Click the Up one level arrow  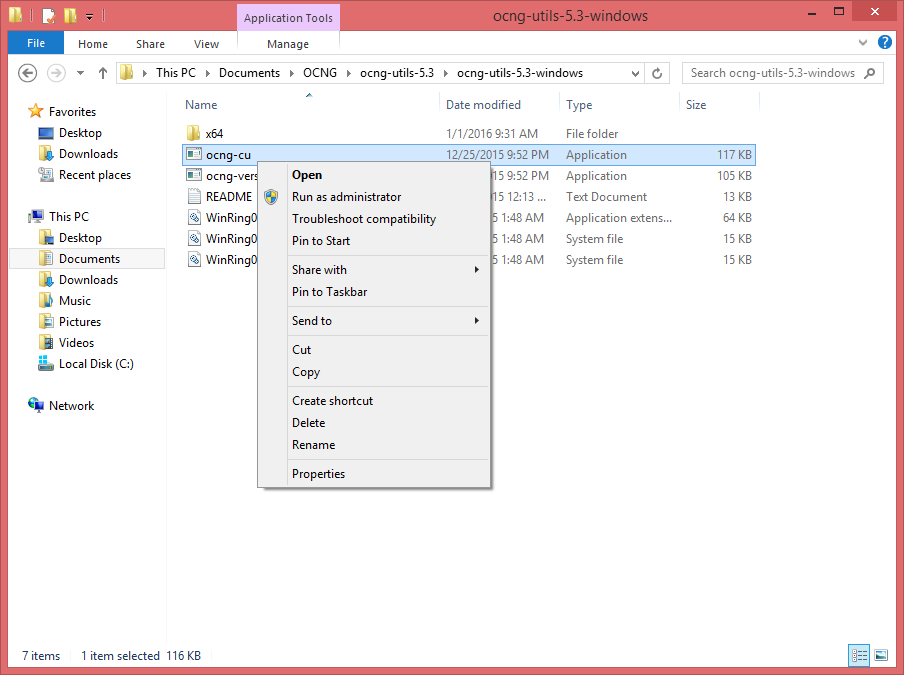103,73
